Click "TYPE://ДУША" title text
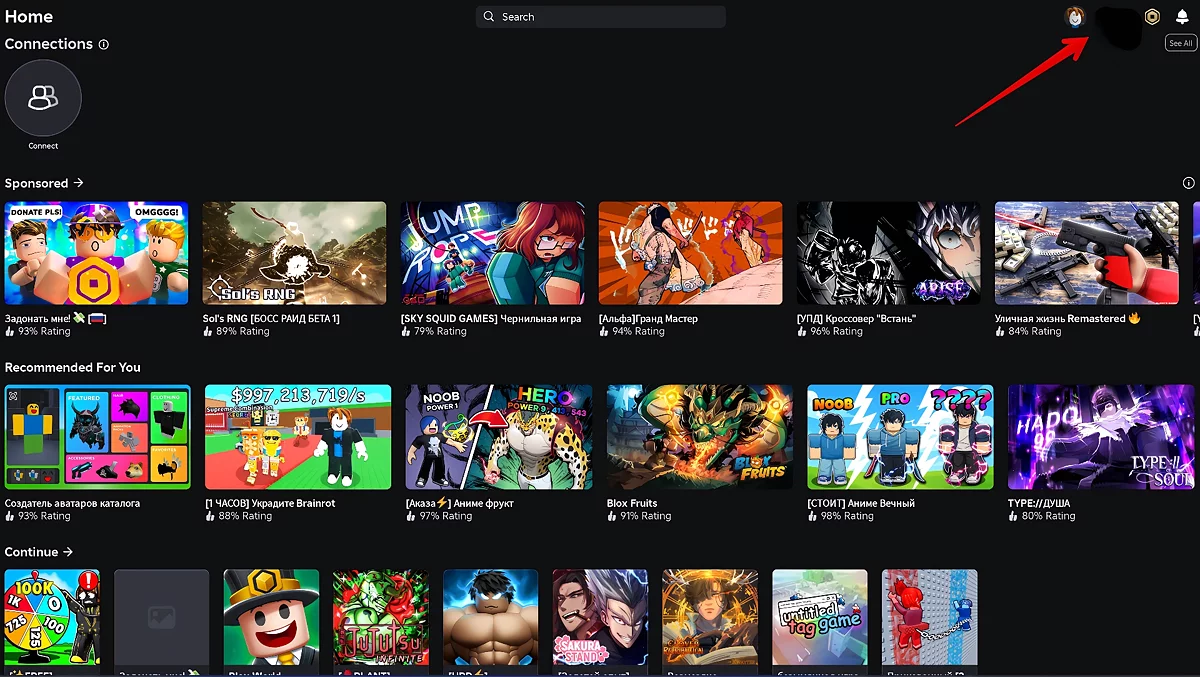Viewport: 1200px width, 677px height. [1041, 504]
